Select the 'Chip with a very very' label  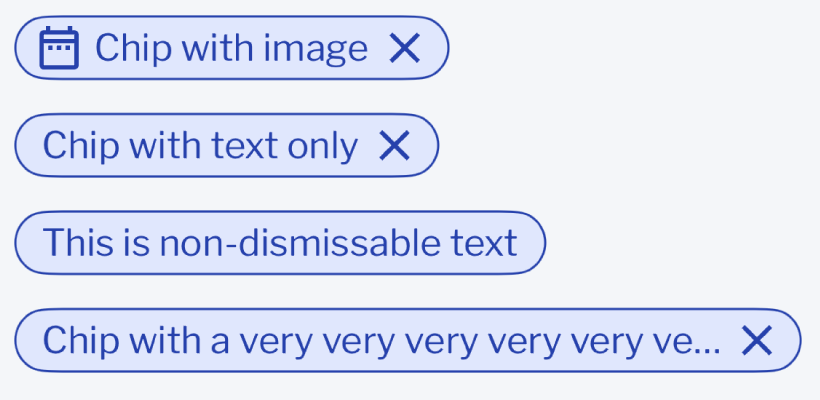382,341
